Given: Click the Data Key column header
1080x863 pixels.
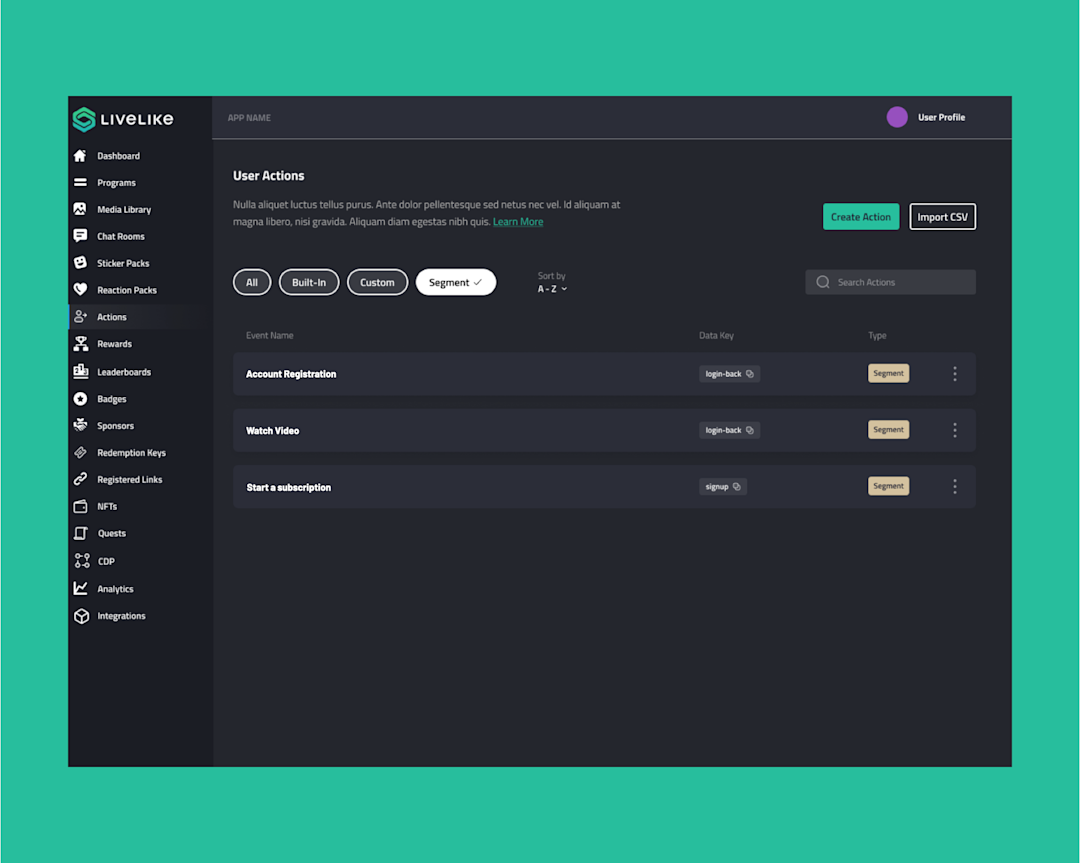Looking at the screenshot, I should (x=716, y=335).
